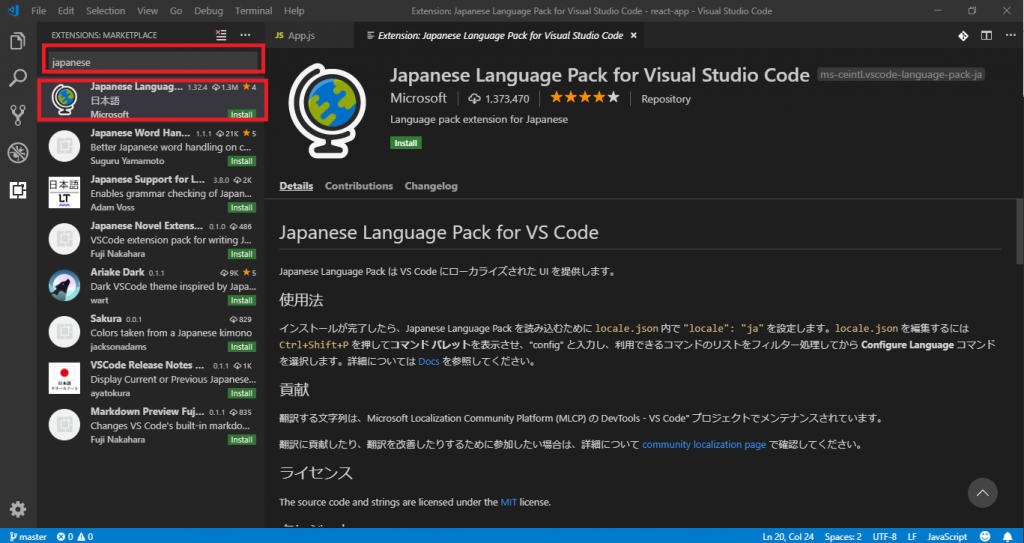Install Japanese Language Pack in results list
Viewport: 1024px width, 543px height.
tap(242, 115)
